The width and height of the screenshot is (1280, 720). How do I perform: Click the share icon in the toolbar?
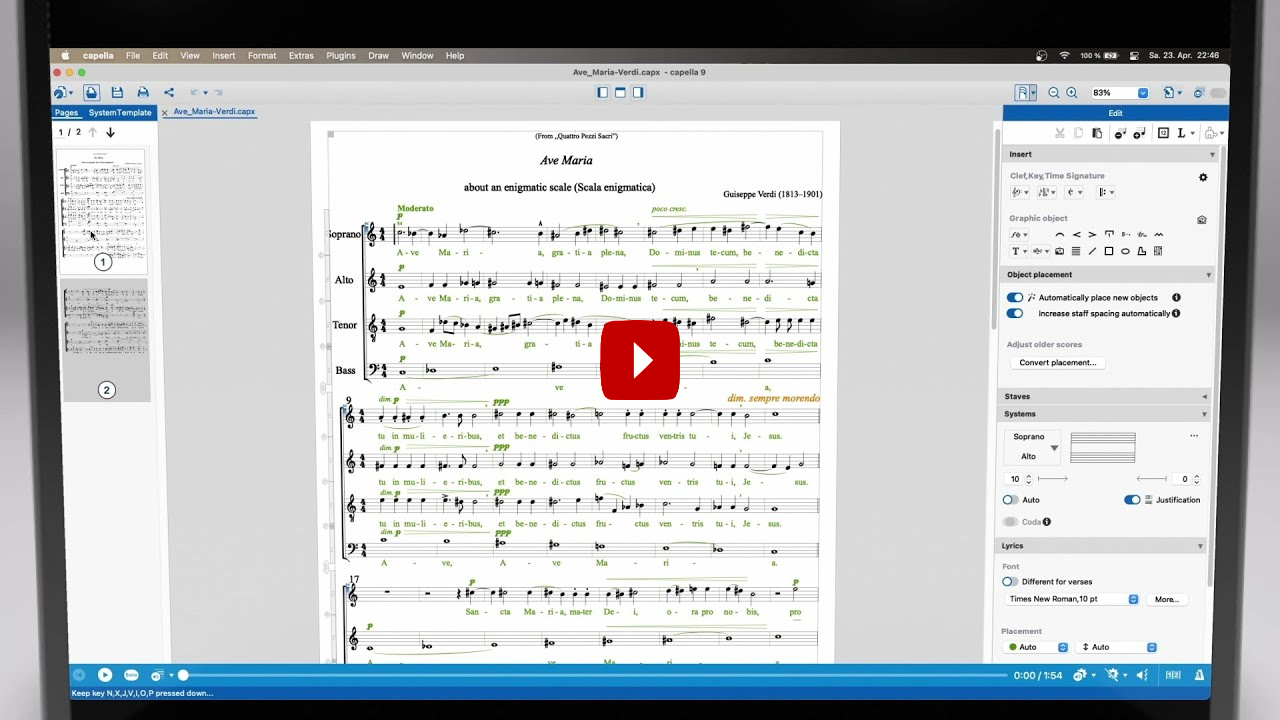coord(168,92)
